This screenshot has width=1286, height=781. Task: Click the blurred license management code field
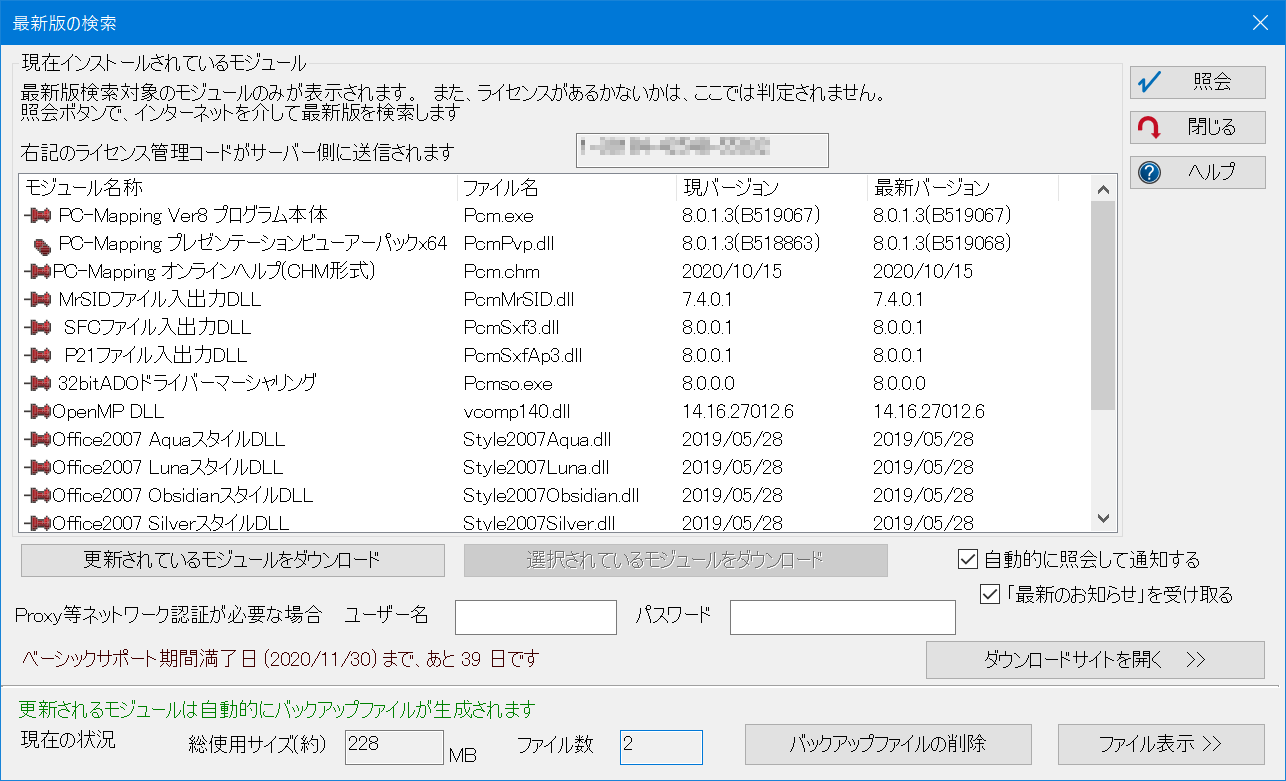click(x=703, y=150)
